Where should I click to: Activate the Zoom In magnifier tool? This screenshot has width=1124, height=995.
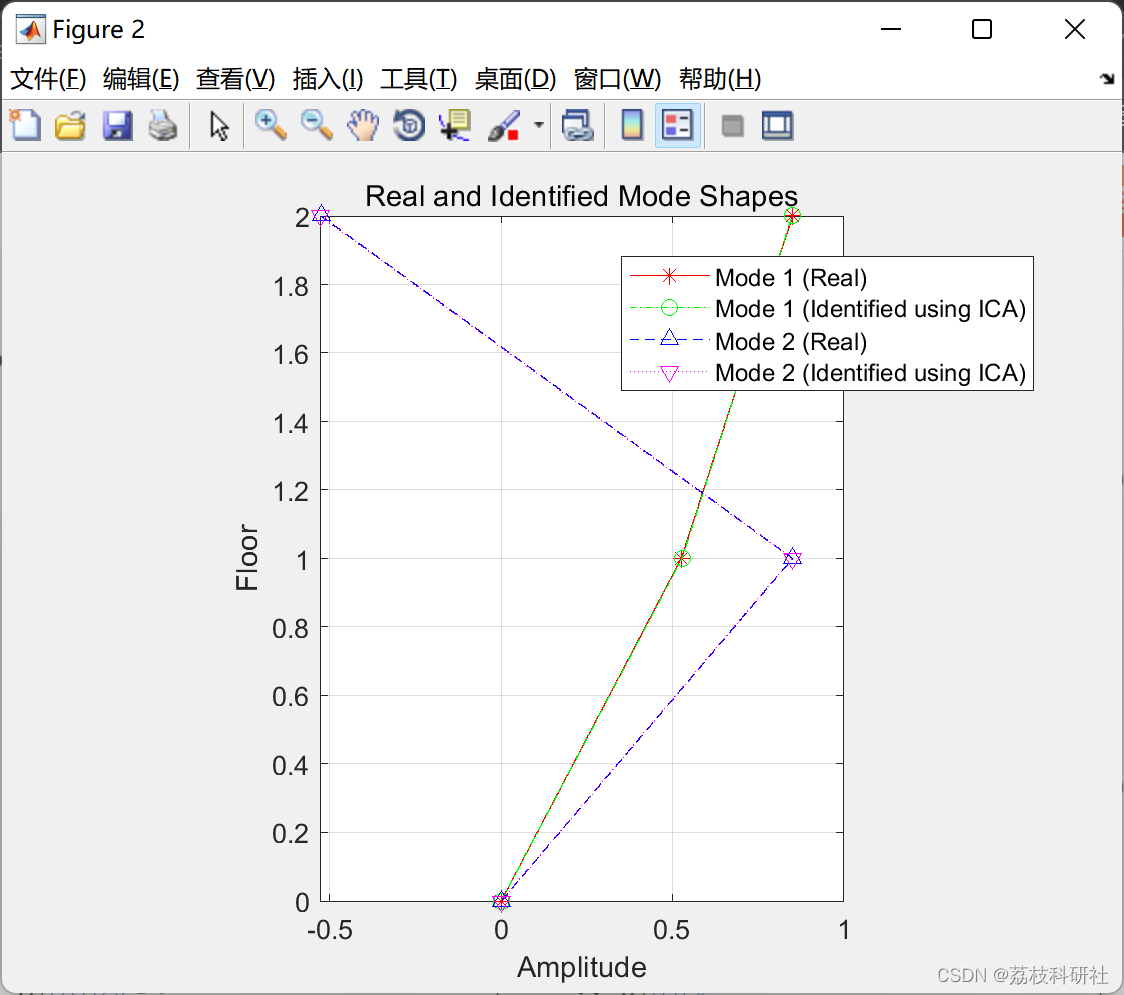click(271, 125)
